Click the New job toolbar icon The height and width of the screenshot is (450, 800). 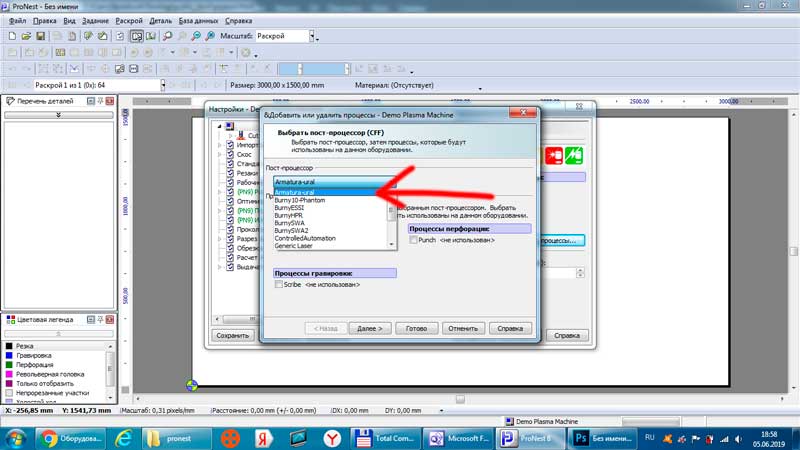(x=12, y=36)
